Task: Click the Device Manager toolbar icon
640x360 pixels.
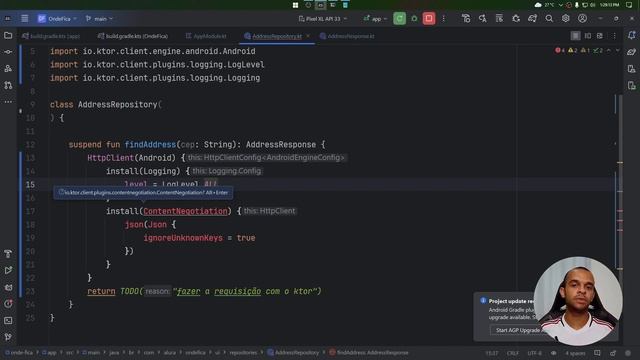Action: coord(499,18)
